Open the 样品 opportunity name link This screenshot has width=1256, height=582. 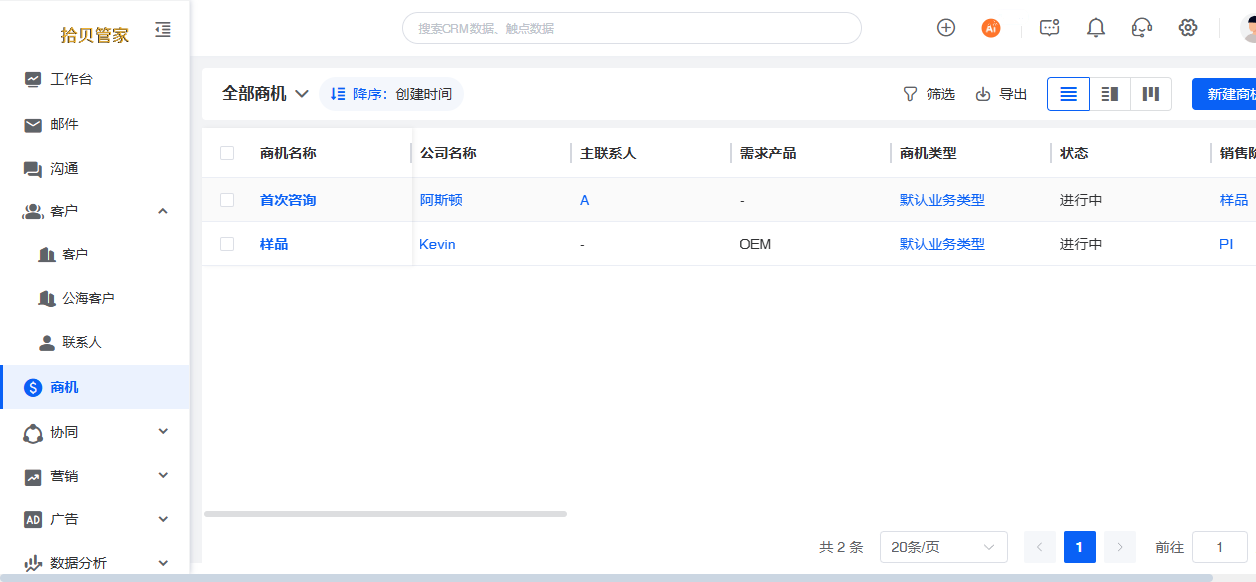click(274, 244)
